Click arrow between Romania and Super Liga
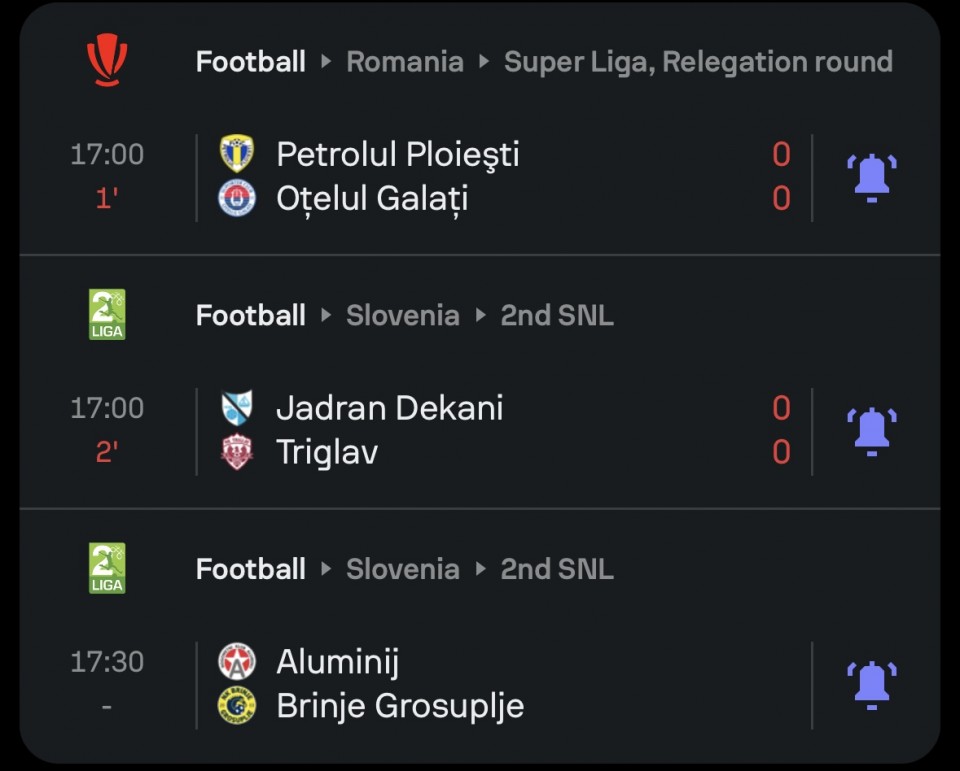Viewport: 960px width, 771px height. [x=484, y=61]
